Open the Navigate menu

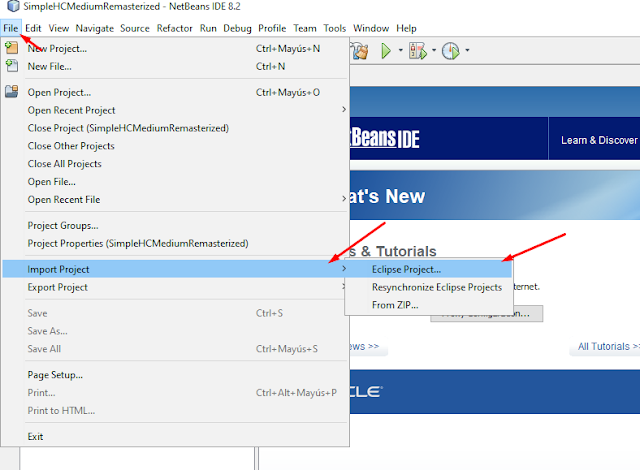95,28
